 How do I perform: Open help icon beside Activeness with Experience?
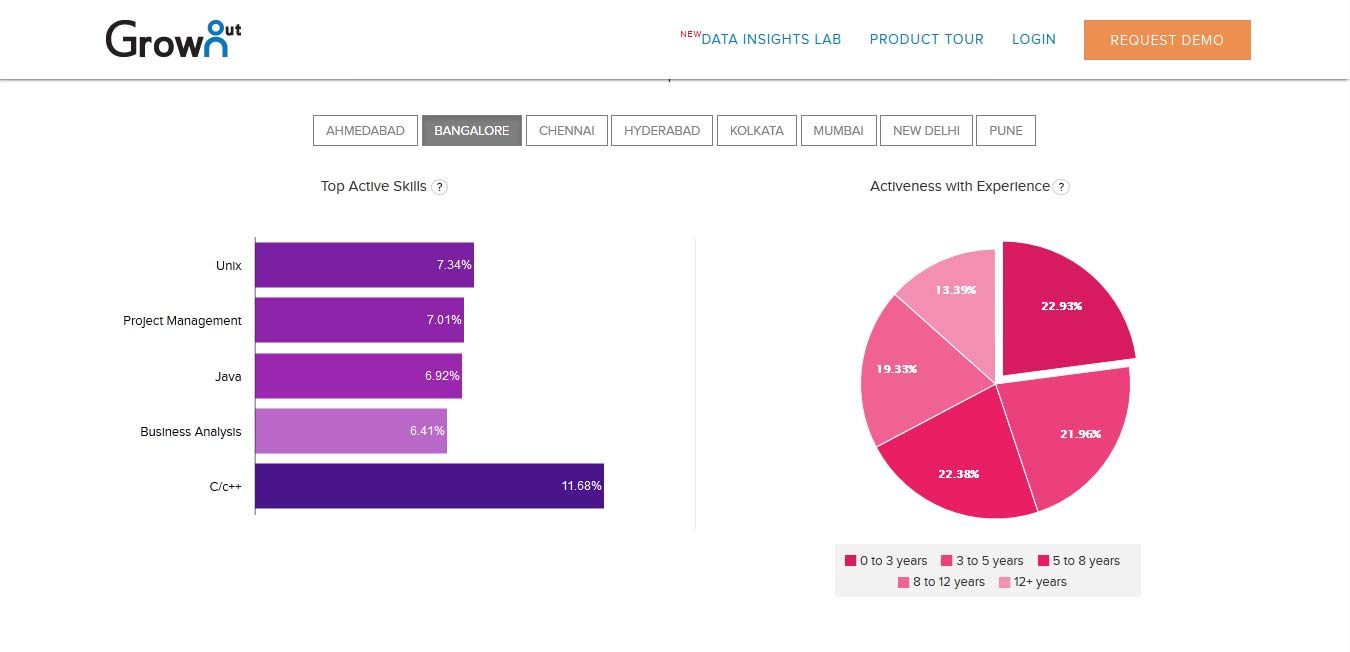pos(1061,187)
